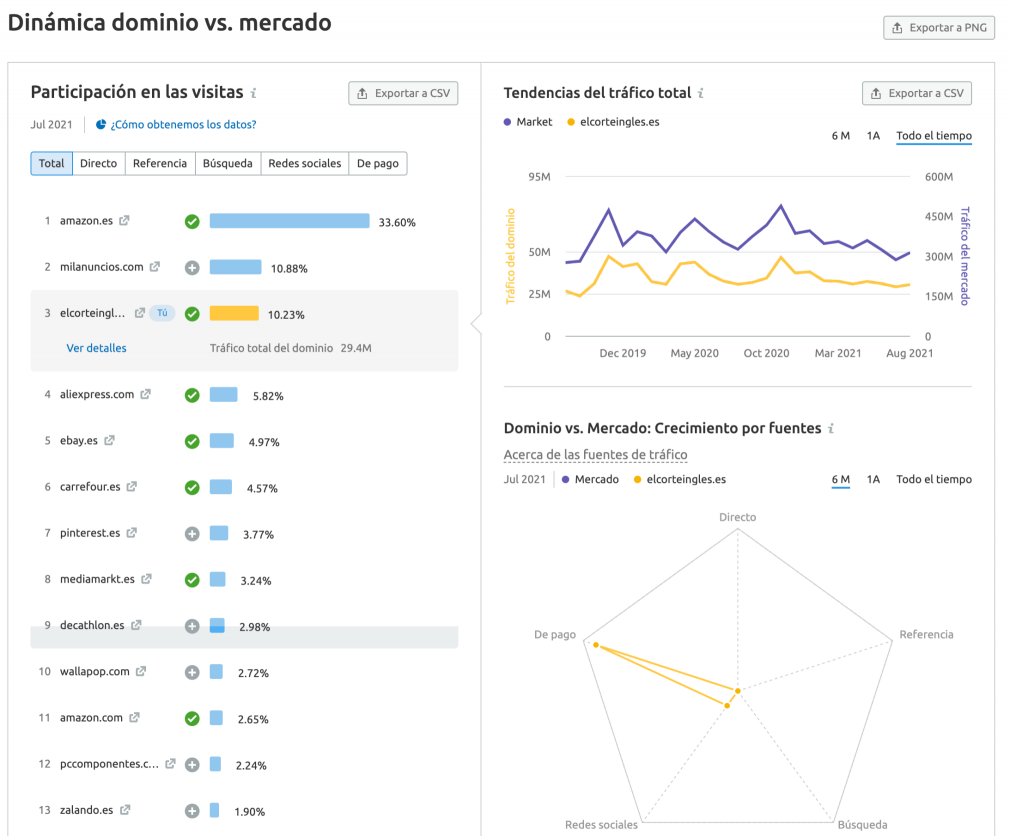Select Todo el tiempo for traffic trends

[934, 136]
